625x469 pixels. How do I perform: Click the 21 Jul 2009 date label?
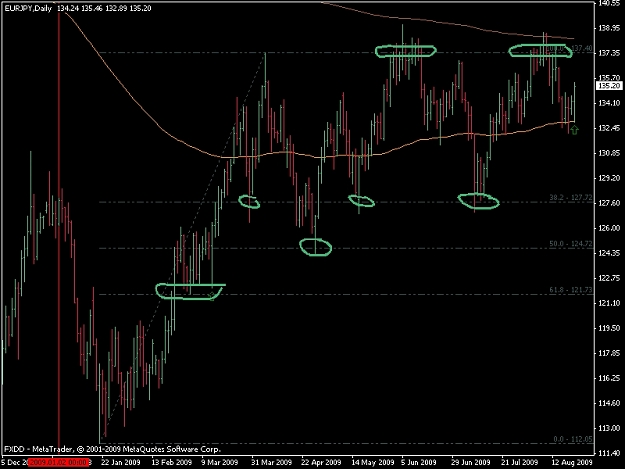520,462
